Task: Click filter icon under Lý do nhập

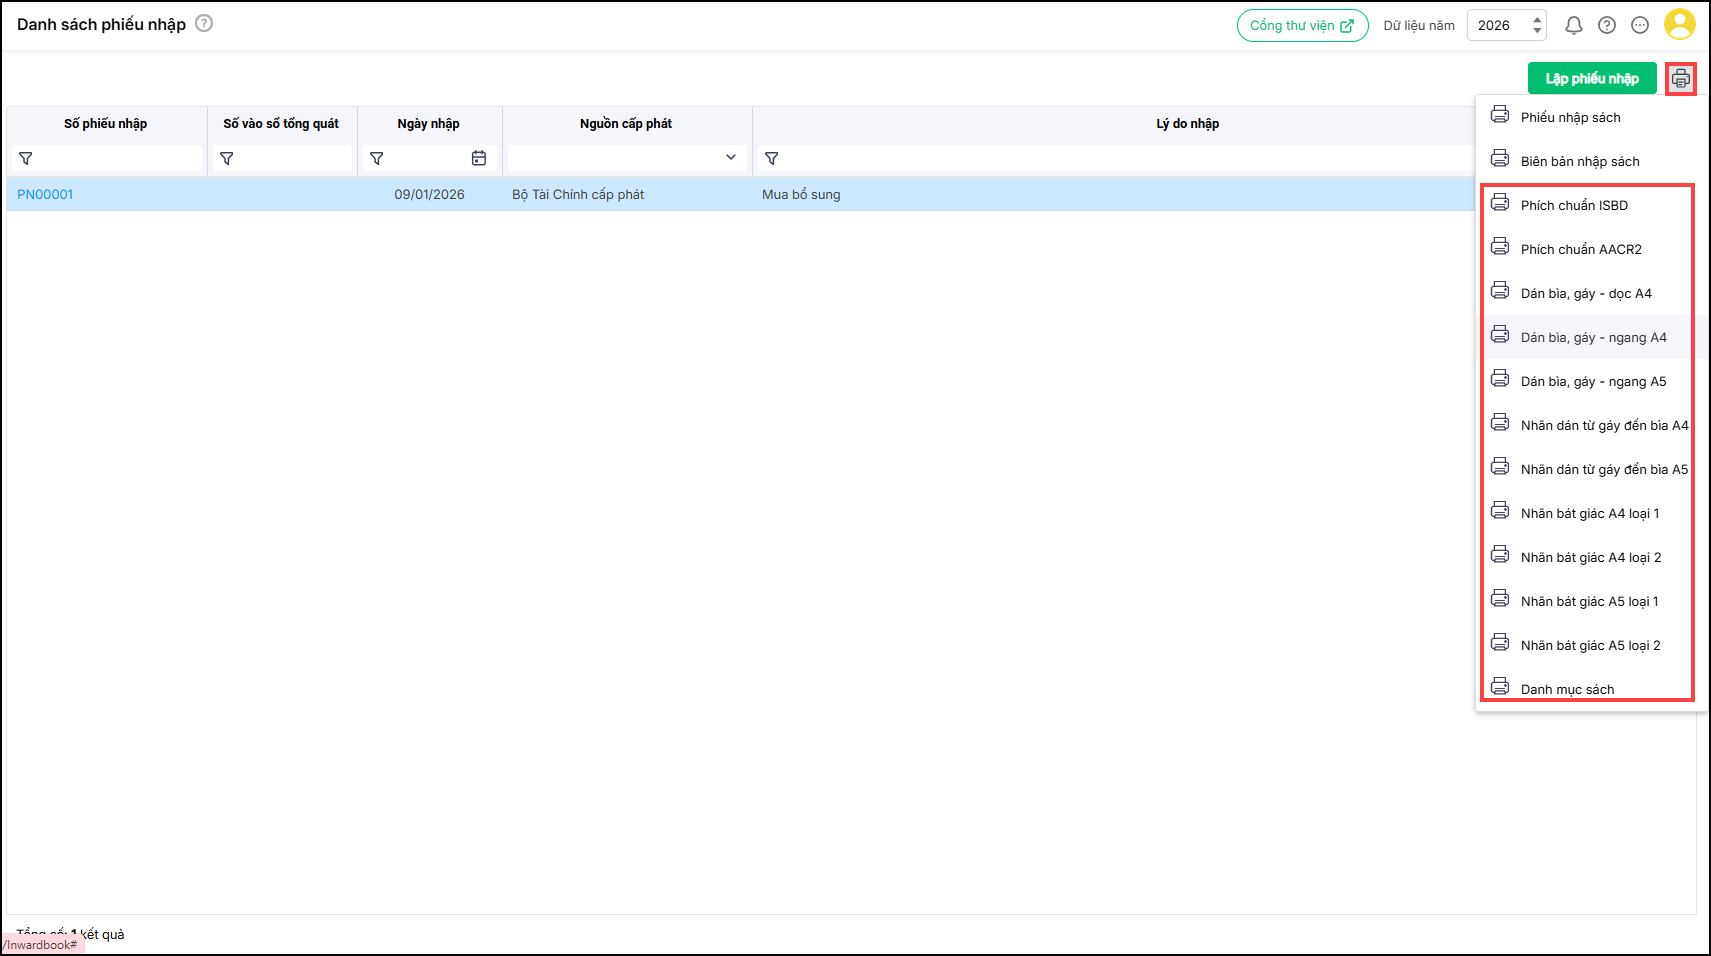Action: 771,159
